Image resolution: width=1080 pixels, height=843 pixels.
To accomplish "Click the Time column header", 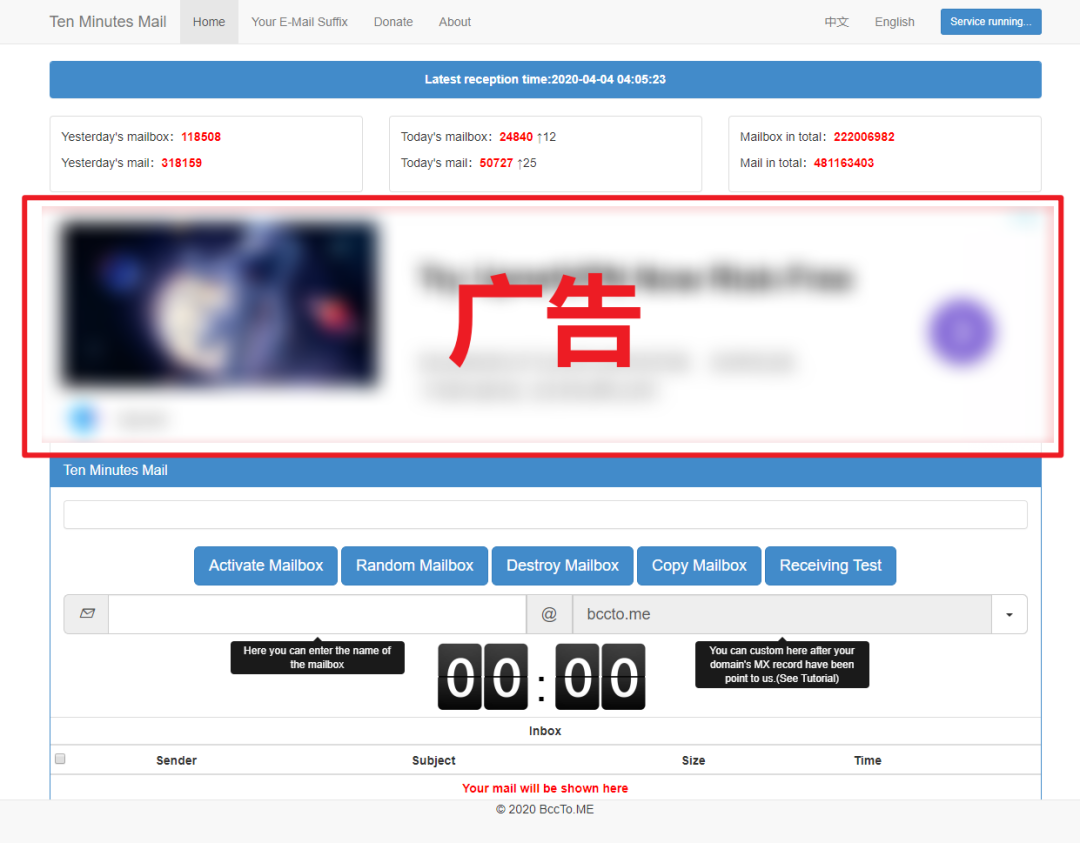I will [x=867, y=760].
